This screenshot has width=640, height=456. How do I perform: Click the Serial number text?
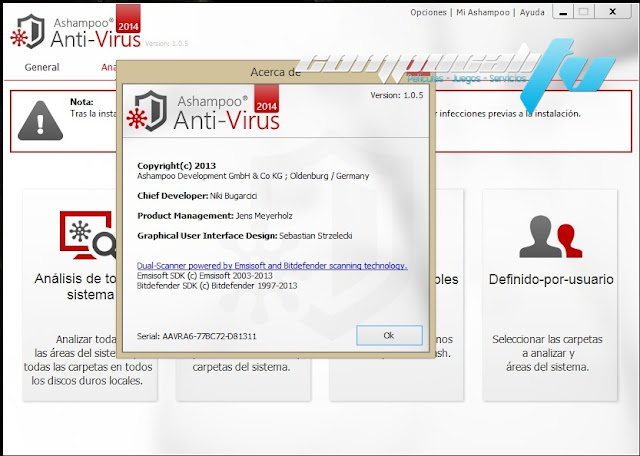pyautogui.click(x=197, y=336)
